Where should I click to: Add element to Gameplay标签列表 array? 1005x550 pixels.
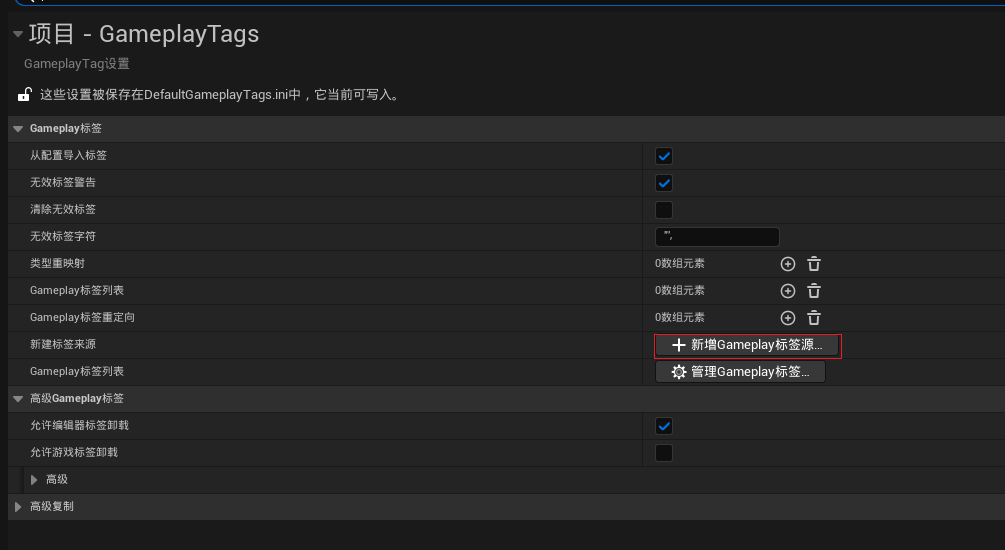click(x=788, y=291)
